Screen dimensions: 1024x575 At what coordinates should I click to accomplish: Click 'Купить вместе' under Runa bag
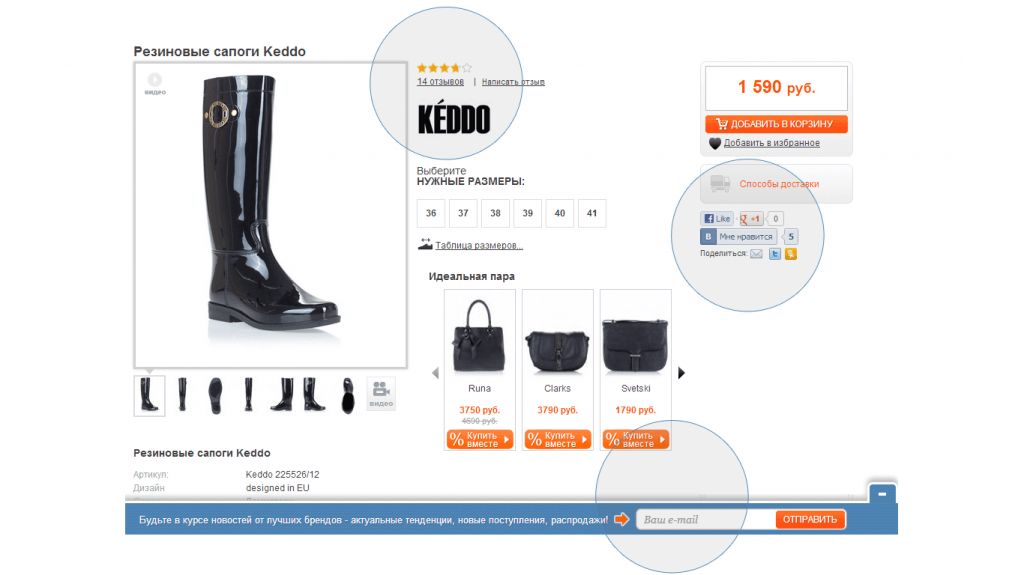(x=480, y=439)
